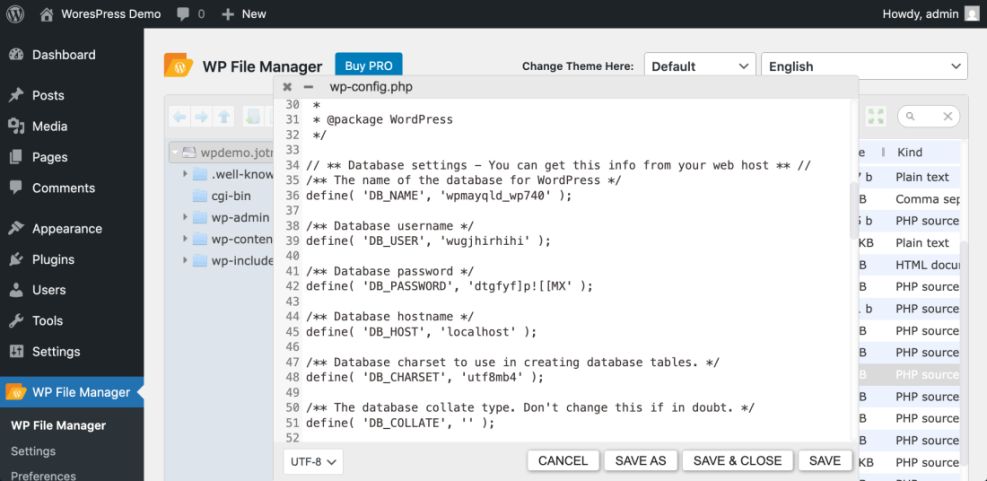
Task: Open the WoresPress Demo site home link
Action: tap(100, 14)
